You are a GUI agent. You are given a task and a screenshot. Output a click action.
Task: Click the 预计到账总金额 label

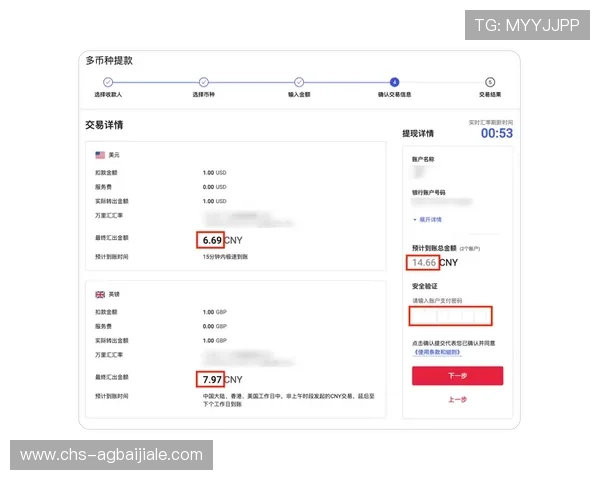coord(434,248)
